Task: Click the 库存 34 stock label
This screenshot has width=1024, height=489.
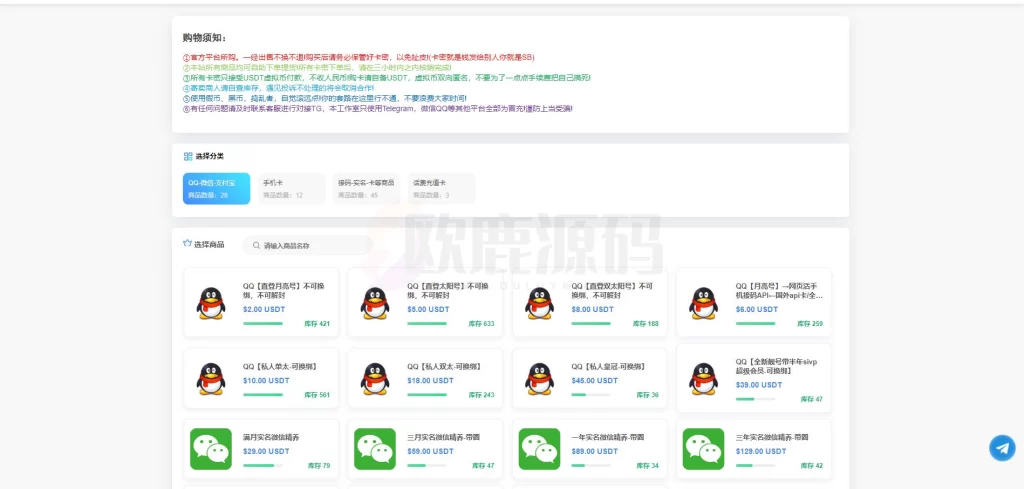Action: tap(647, 466)
